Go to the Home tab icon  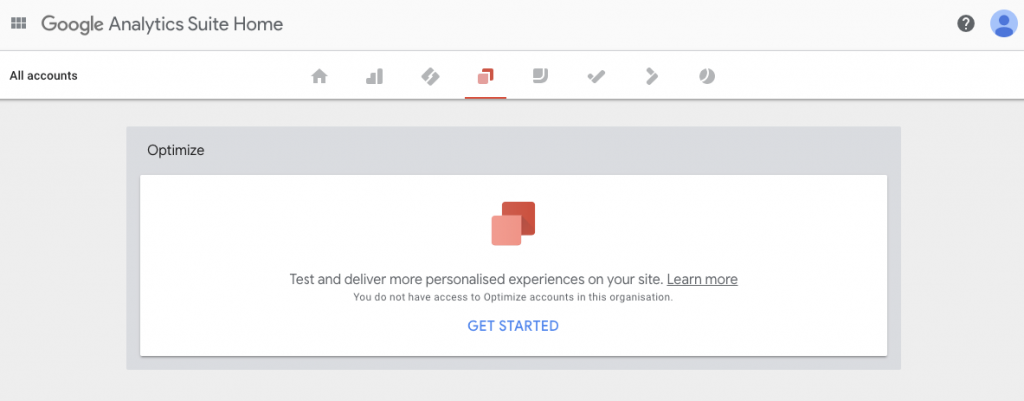319,76
